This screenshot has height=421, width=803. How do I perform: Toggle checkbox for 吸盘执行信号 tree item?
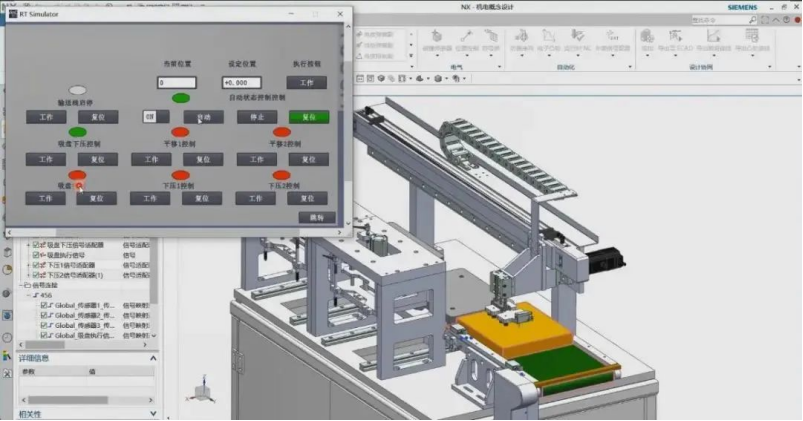point(37,254)
